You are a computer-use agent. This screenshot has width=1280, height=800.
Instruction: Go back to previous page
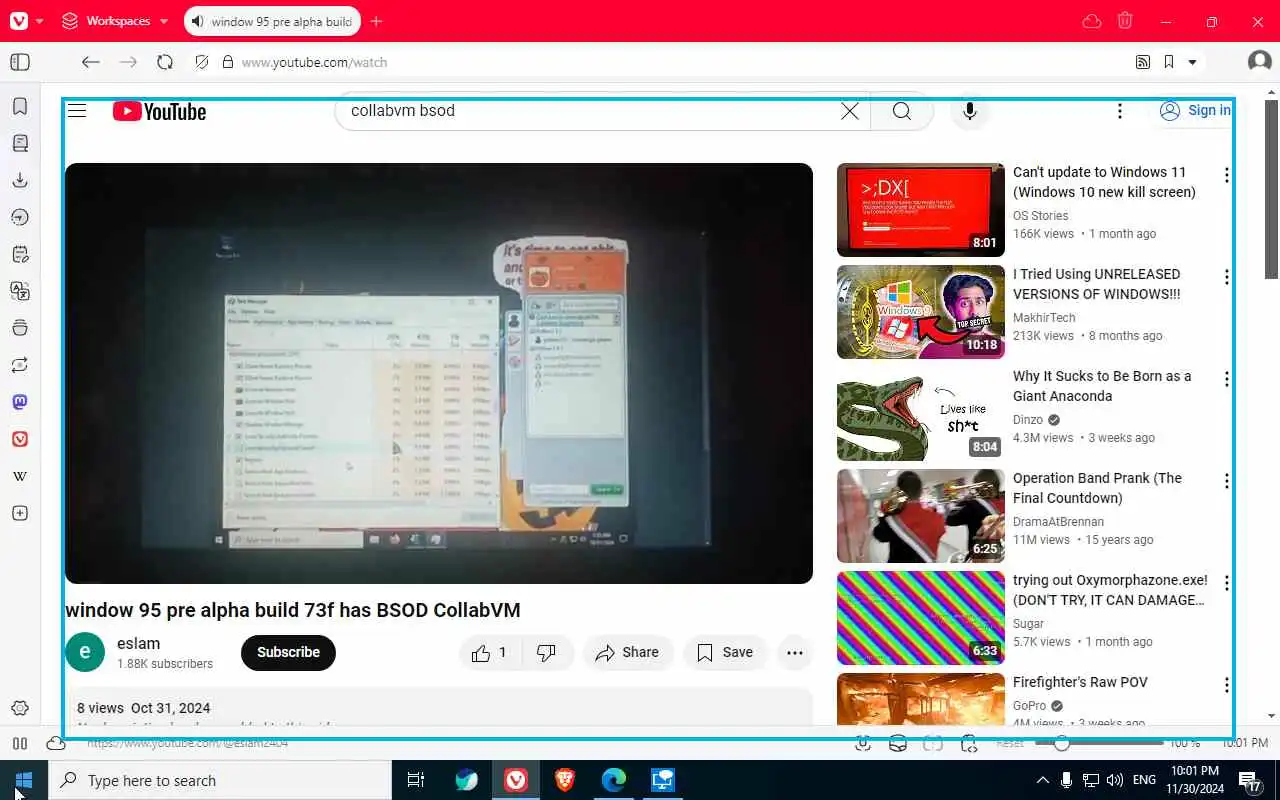[91, 62]
